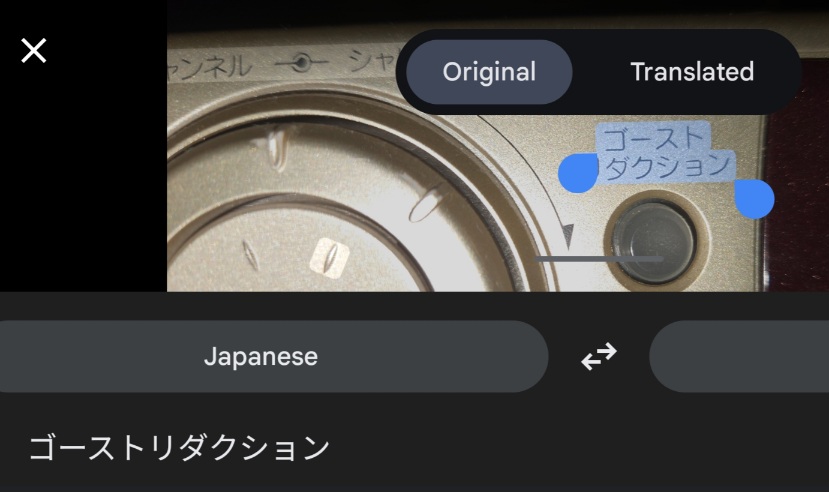Swap source and target languages
The image size is (829, 492).
tap(598, 356)
